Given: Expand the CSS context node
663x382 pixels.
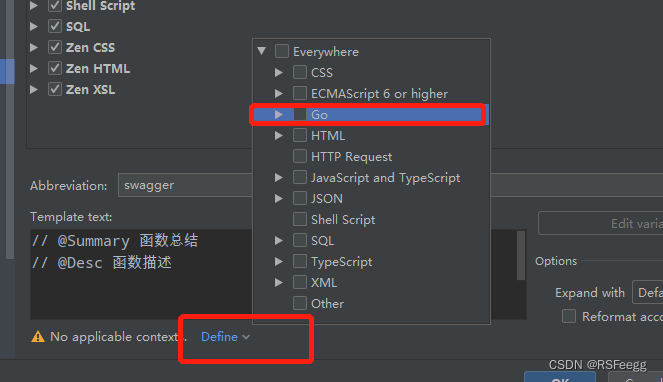Looking at the screenshot, I should (x=279, y=72).
